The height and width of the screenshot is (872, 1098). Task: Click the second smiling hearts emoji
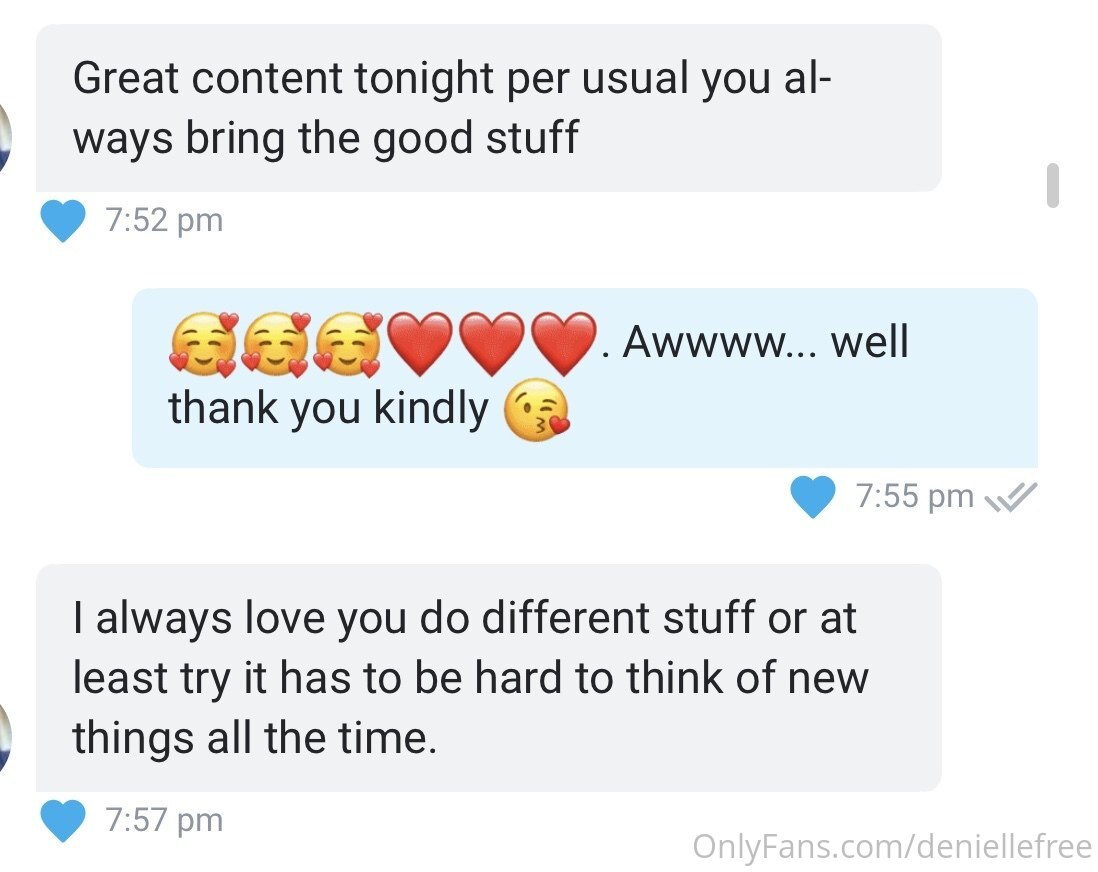tap(277, 344)
